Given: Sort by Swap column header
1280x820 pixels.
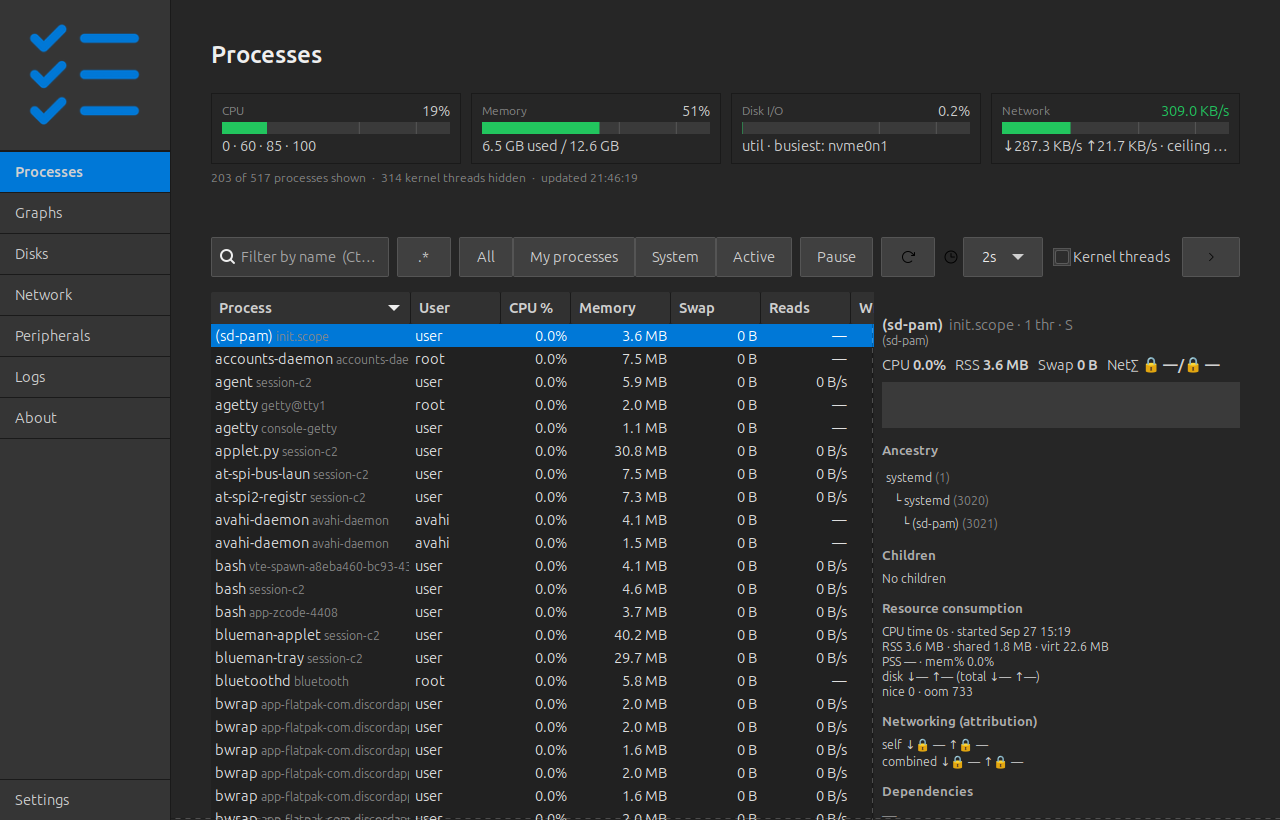Looking at the screenshot, I should point(715,308).
